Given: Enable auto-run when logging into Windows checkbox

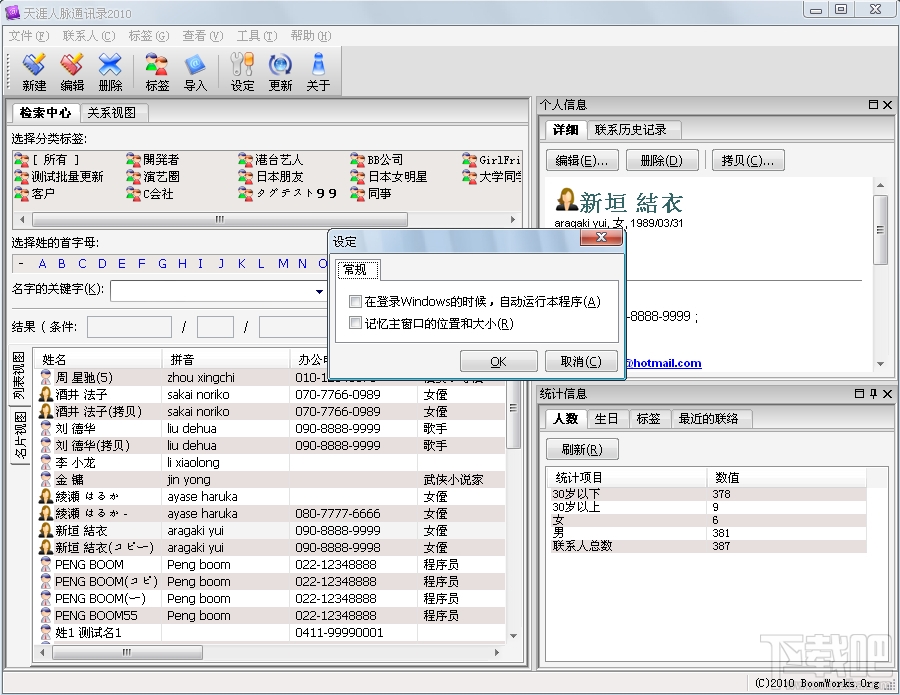Looking at the screenshot, I should [355, 301].
